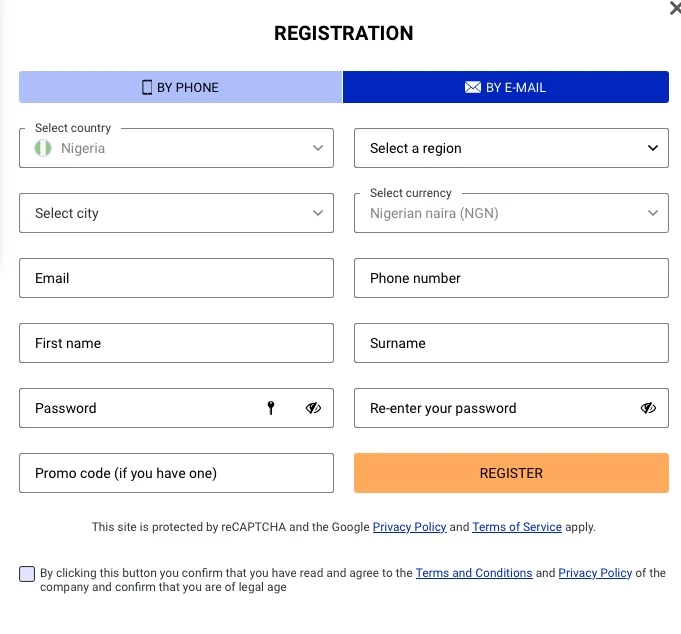Click into the Email input field
Image resolution: width=681 pixels, height=634 pixels.
pos(176,278)
